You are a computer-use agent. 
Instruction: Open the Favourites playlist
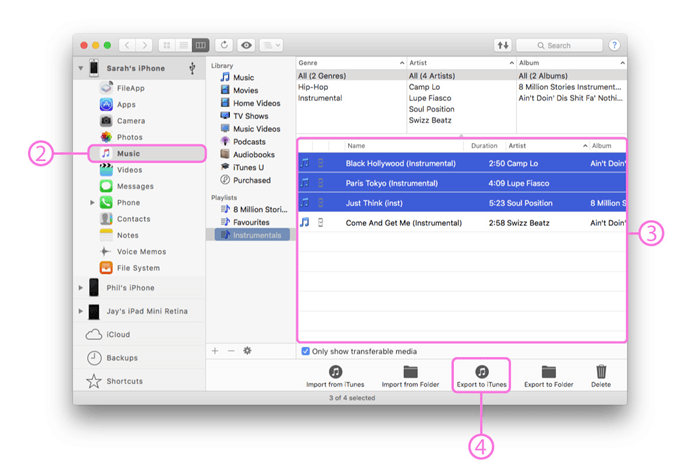[245, 222]
